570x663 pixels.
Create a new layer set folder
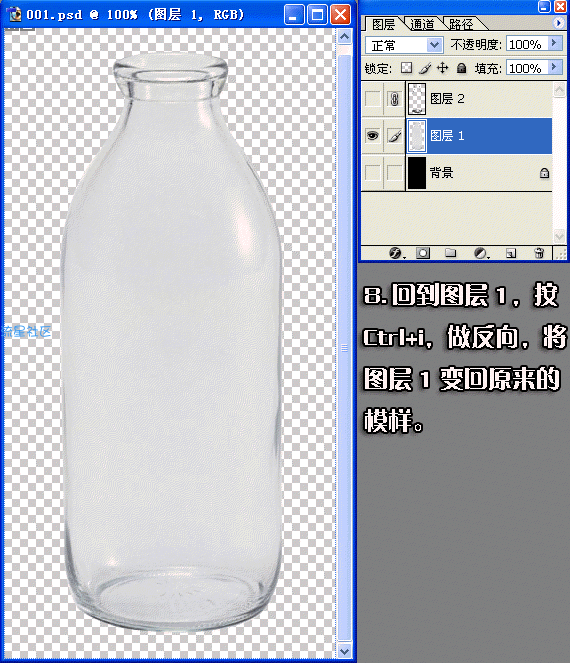pos(451,253)
